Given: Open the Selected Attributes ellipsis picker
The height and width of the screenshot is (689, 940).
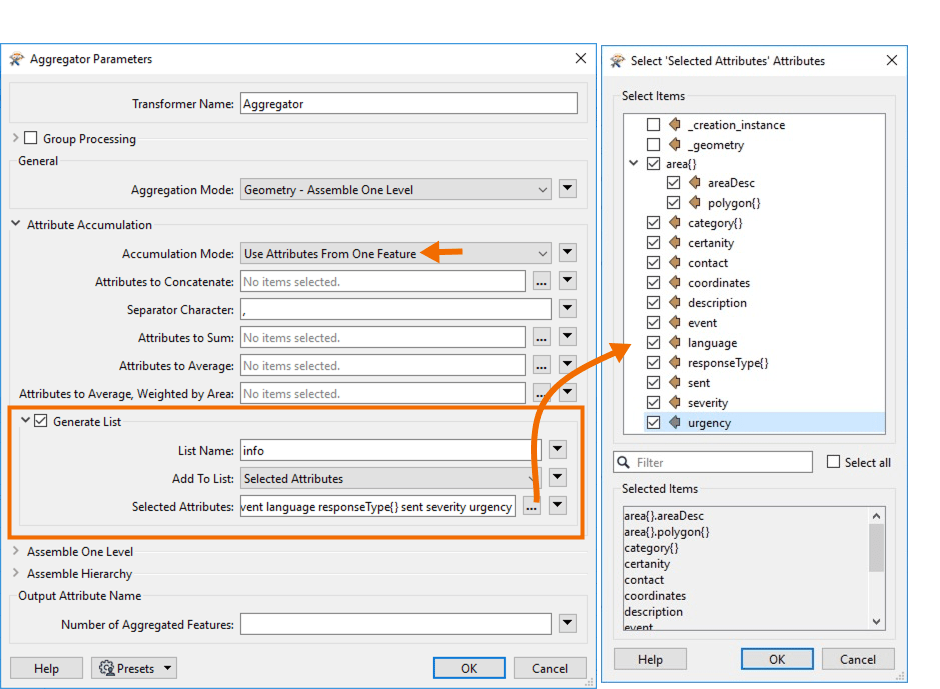Looking at the screenshot, I should point(531,506).
